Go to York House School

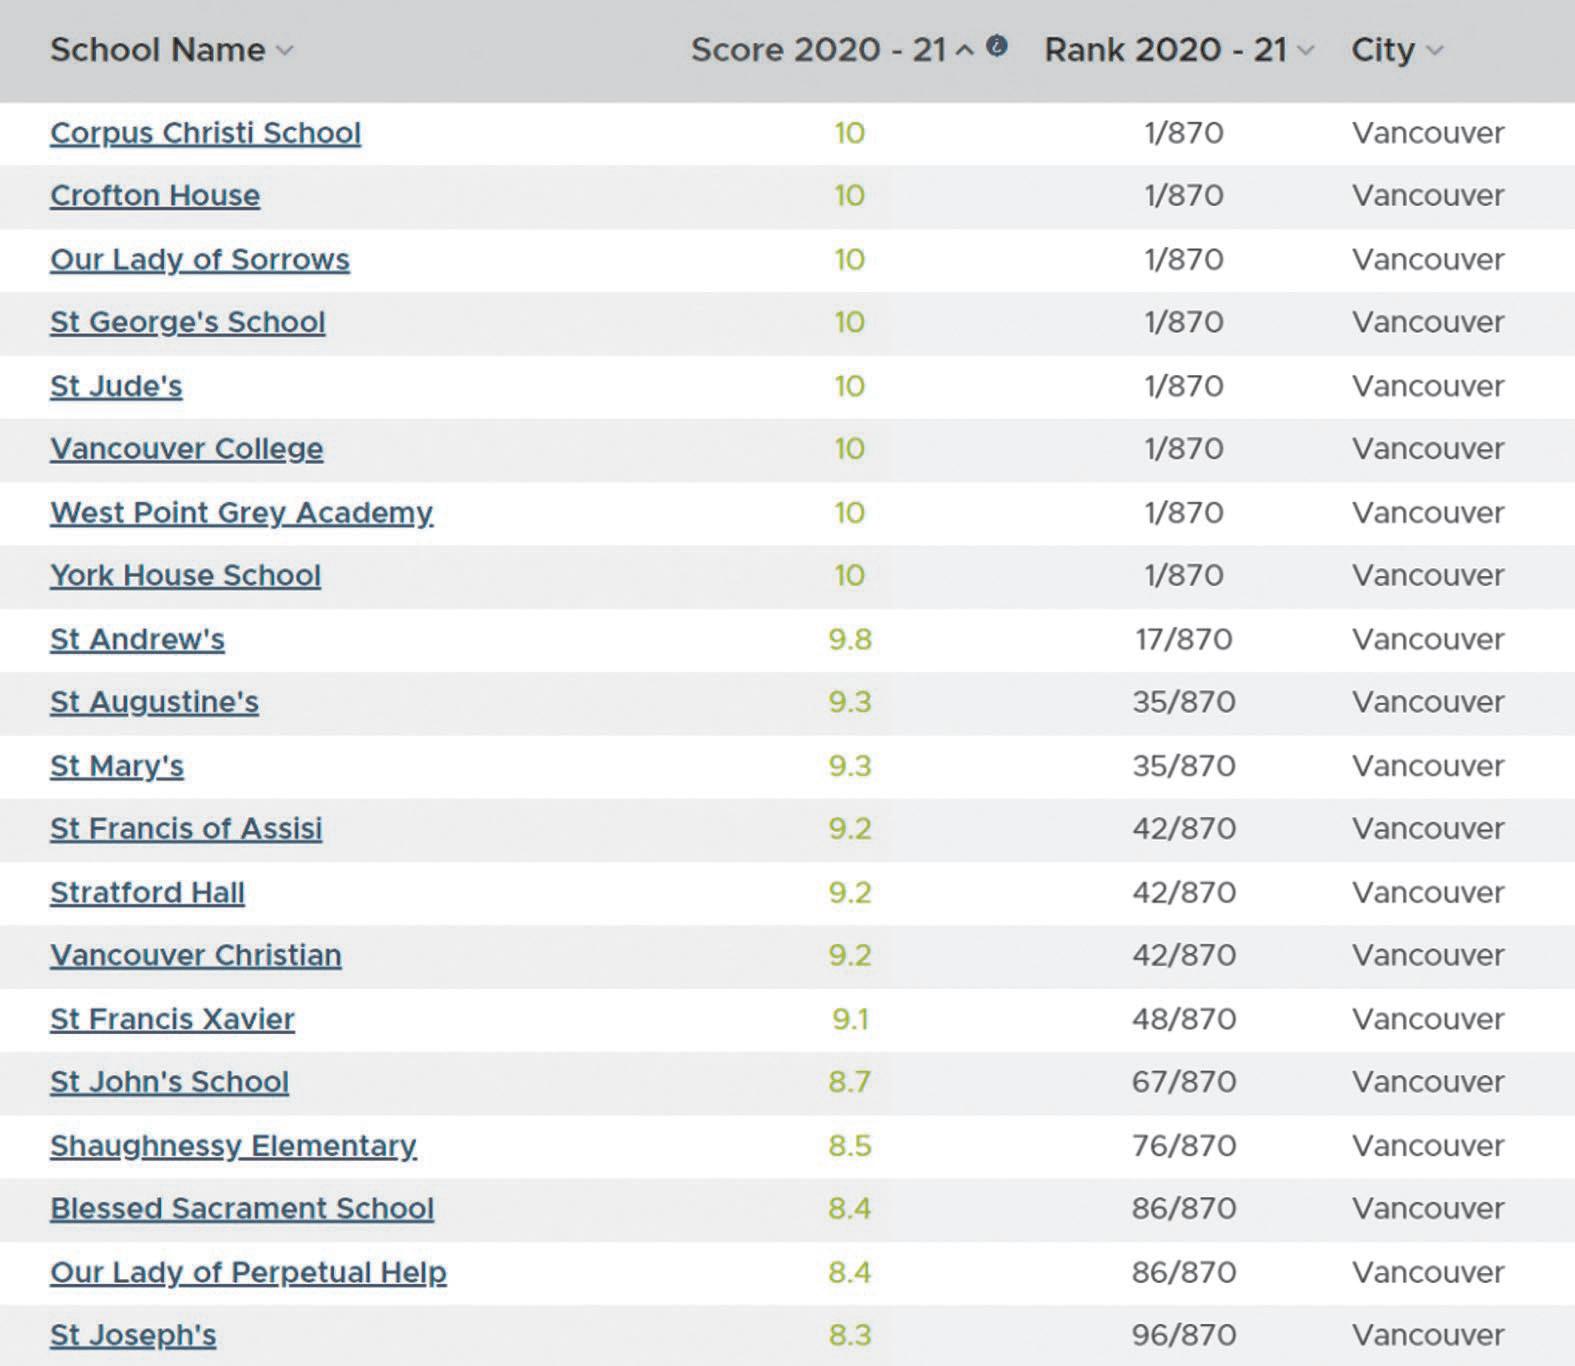[x=185, y=576]
